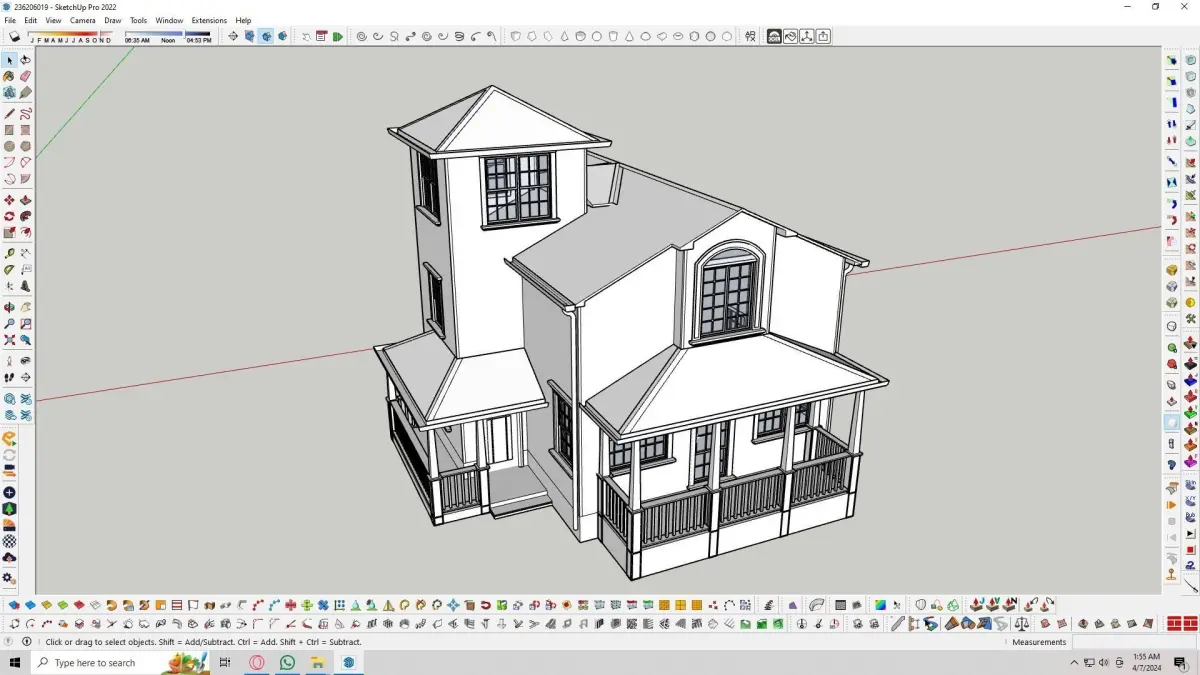
Task: Select the Pan hand tool
Action: click(x=25, y=307)
